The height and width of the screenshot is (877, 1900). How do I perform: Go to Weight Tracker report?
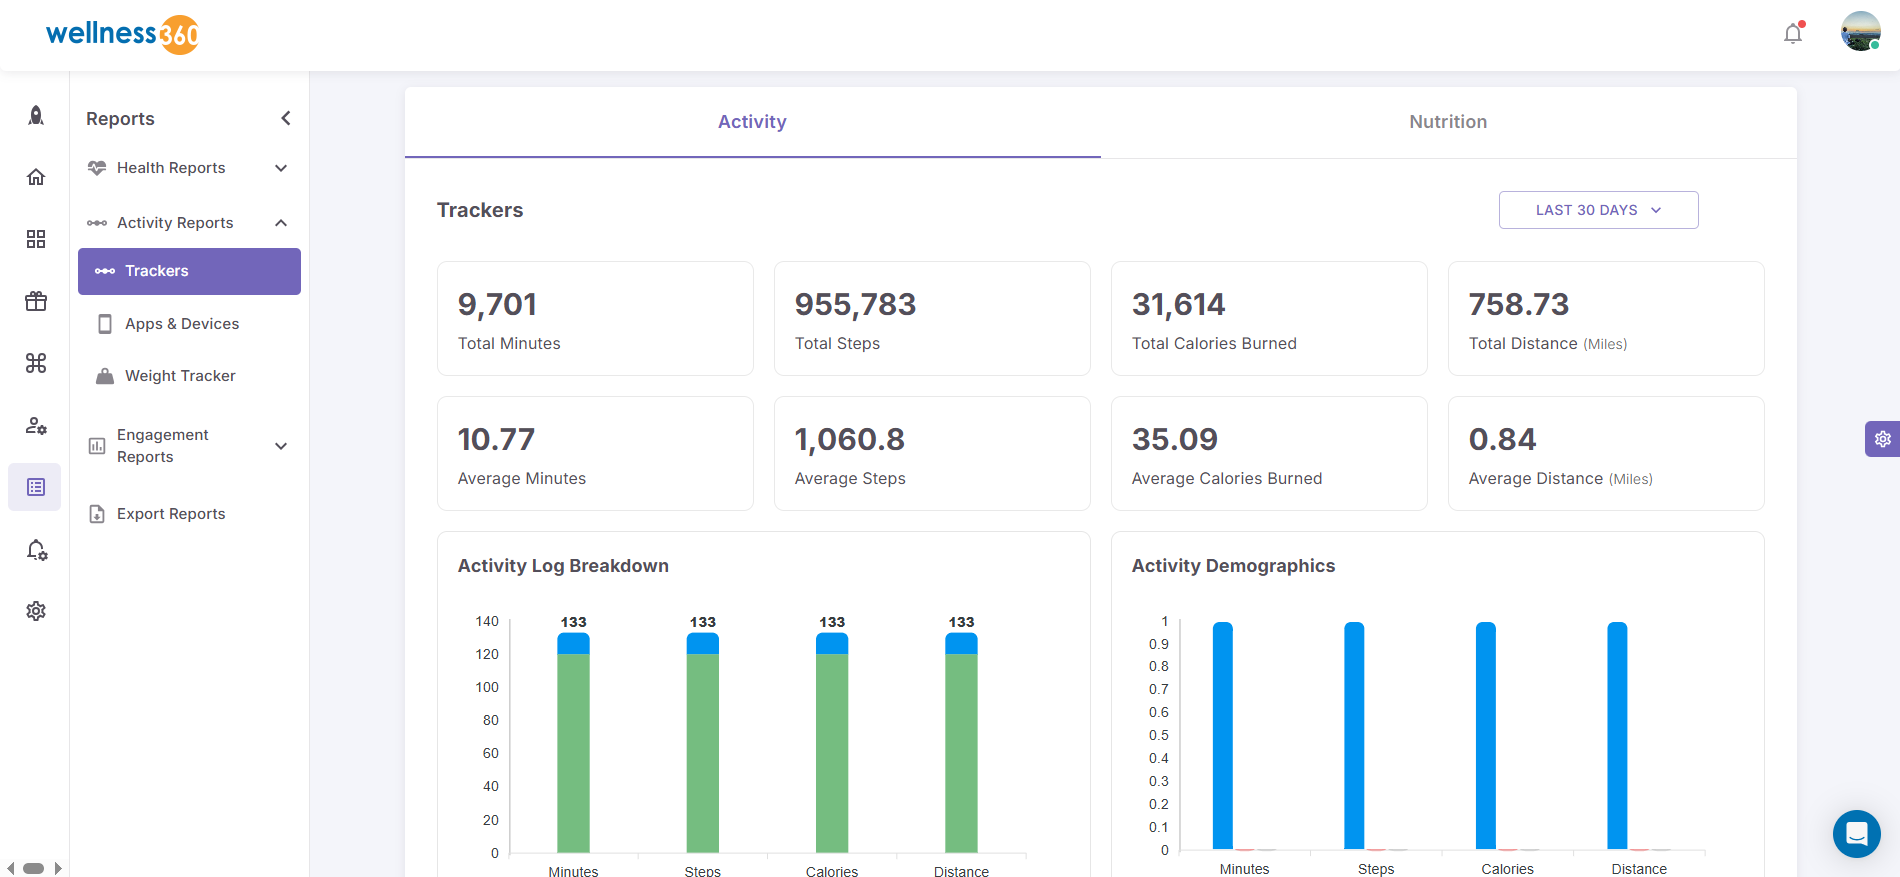tap(180, 376)
